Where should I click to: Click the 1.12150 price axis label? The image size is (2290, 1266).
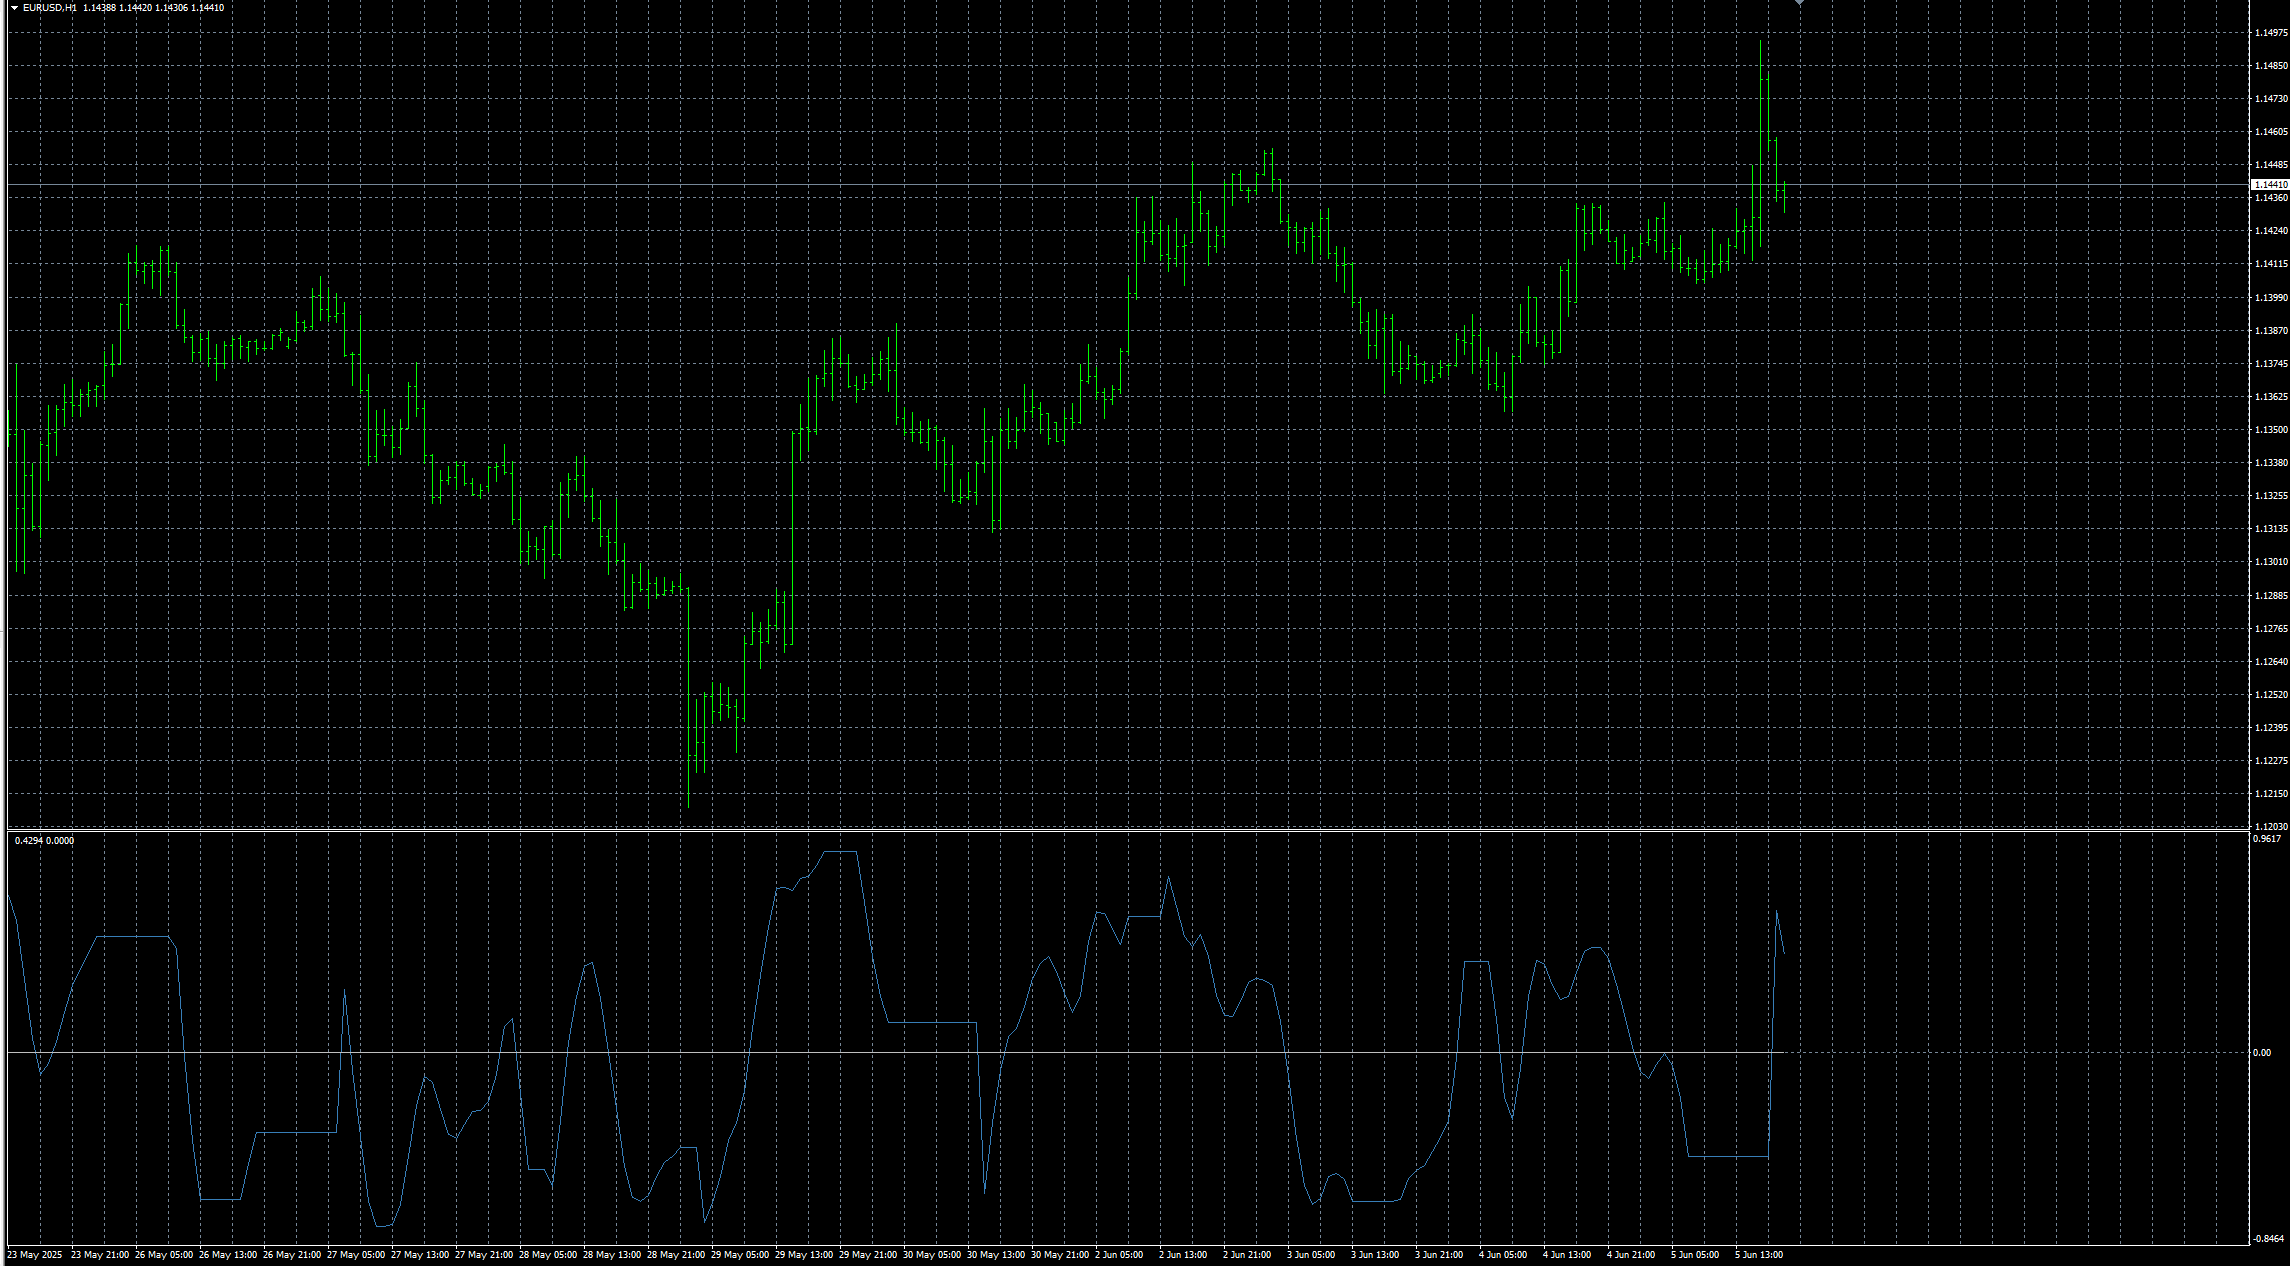point(2271,794)
